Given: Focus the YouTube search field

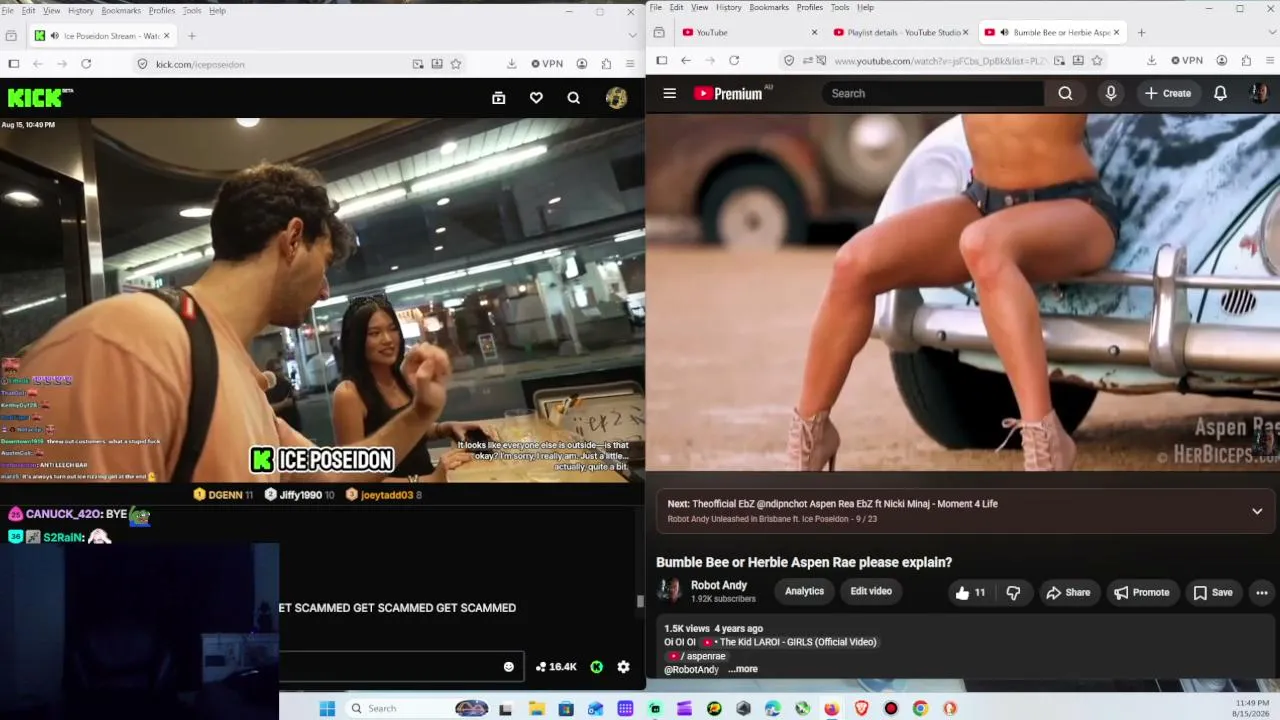Looking at the screenshot, I should point(932,93).
